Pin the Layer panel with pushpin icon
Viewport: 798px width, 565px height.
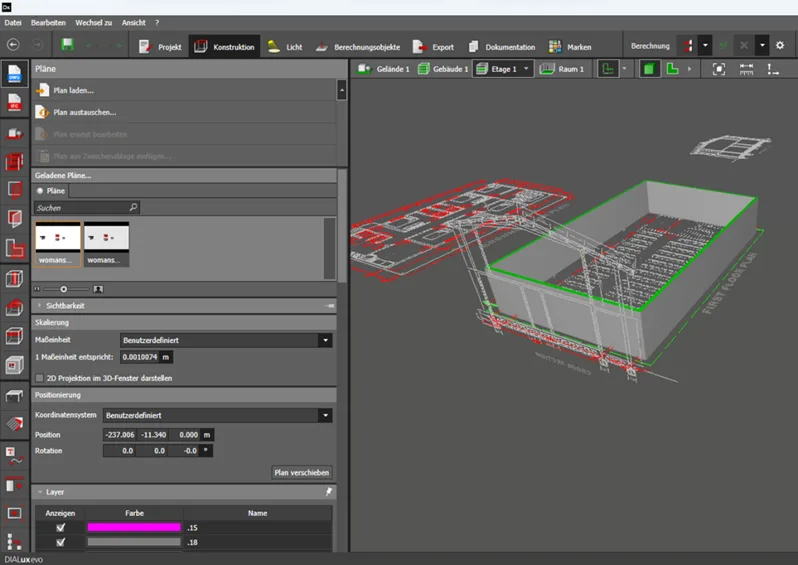(x=329, y=492)
